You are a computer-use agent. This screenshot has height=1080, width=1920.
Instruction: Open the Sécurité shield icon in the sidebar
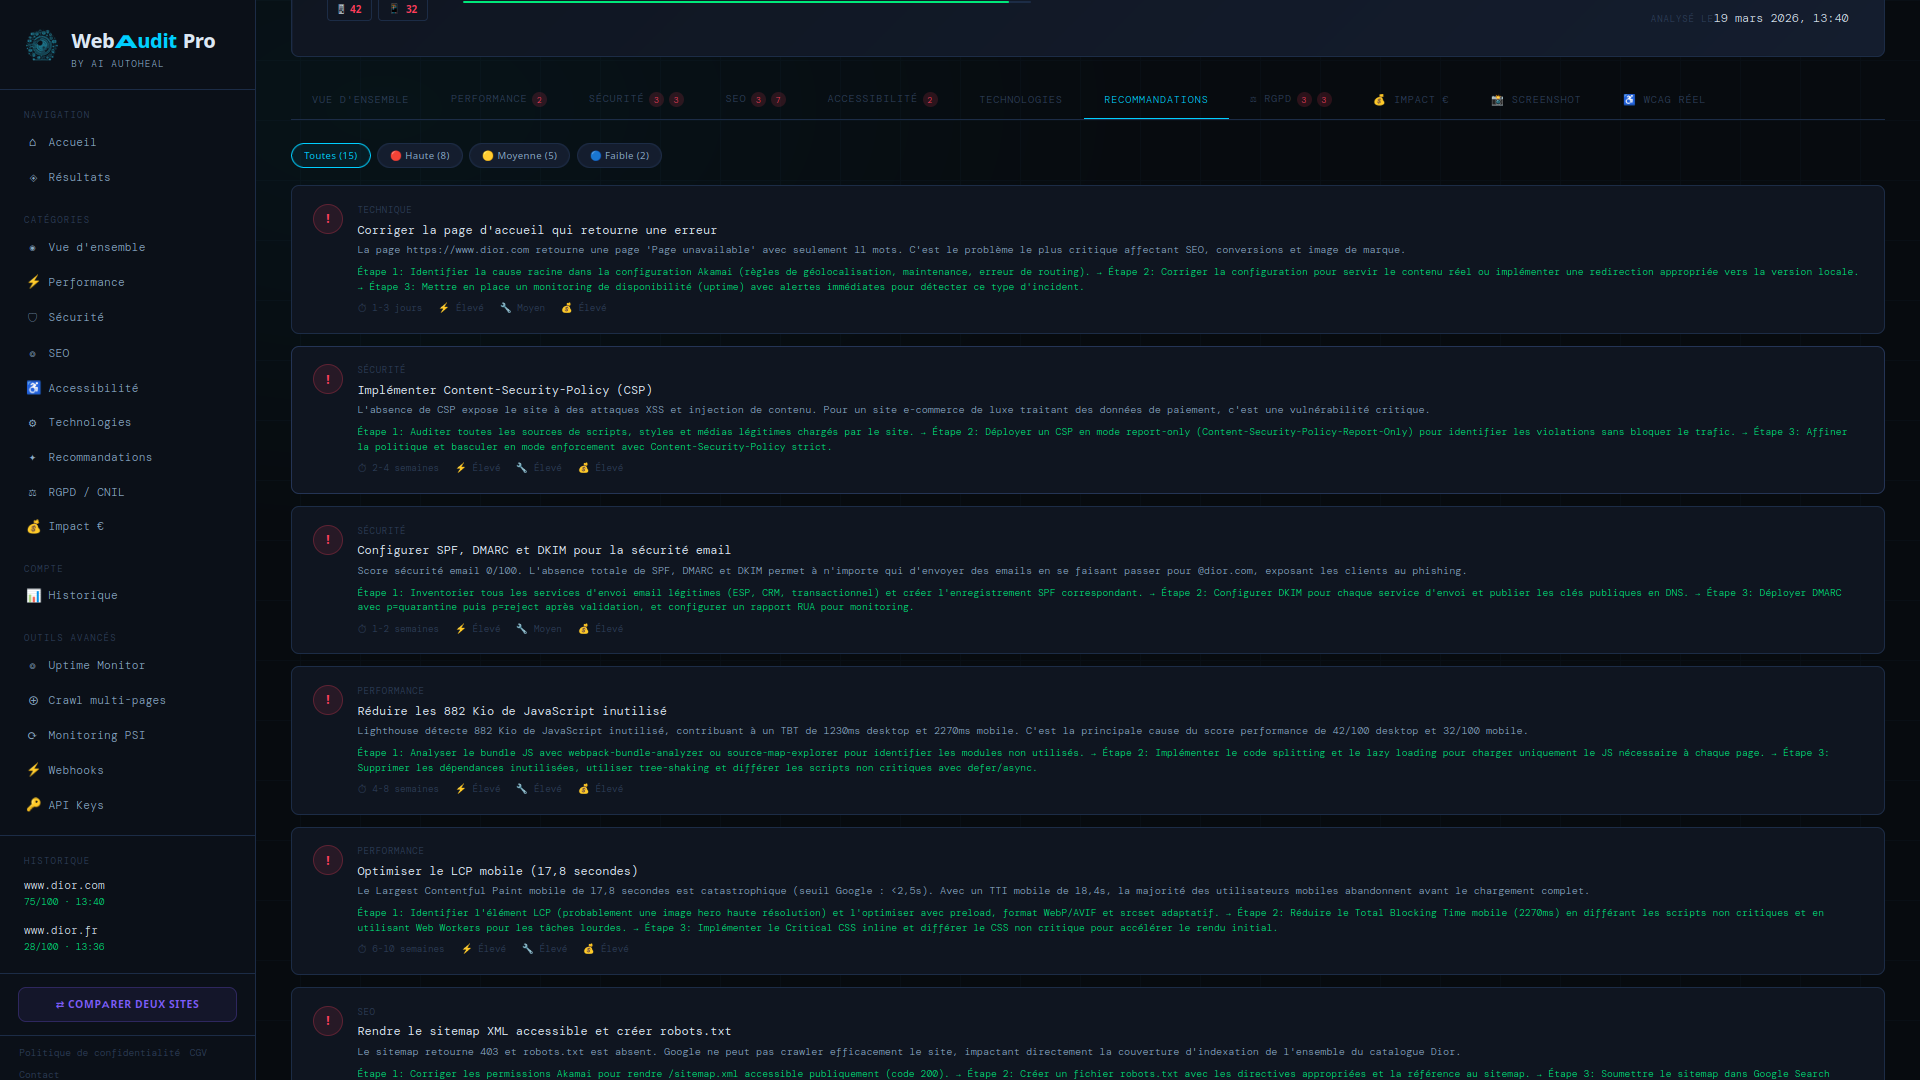click(x=33, y=317)
